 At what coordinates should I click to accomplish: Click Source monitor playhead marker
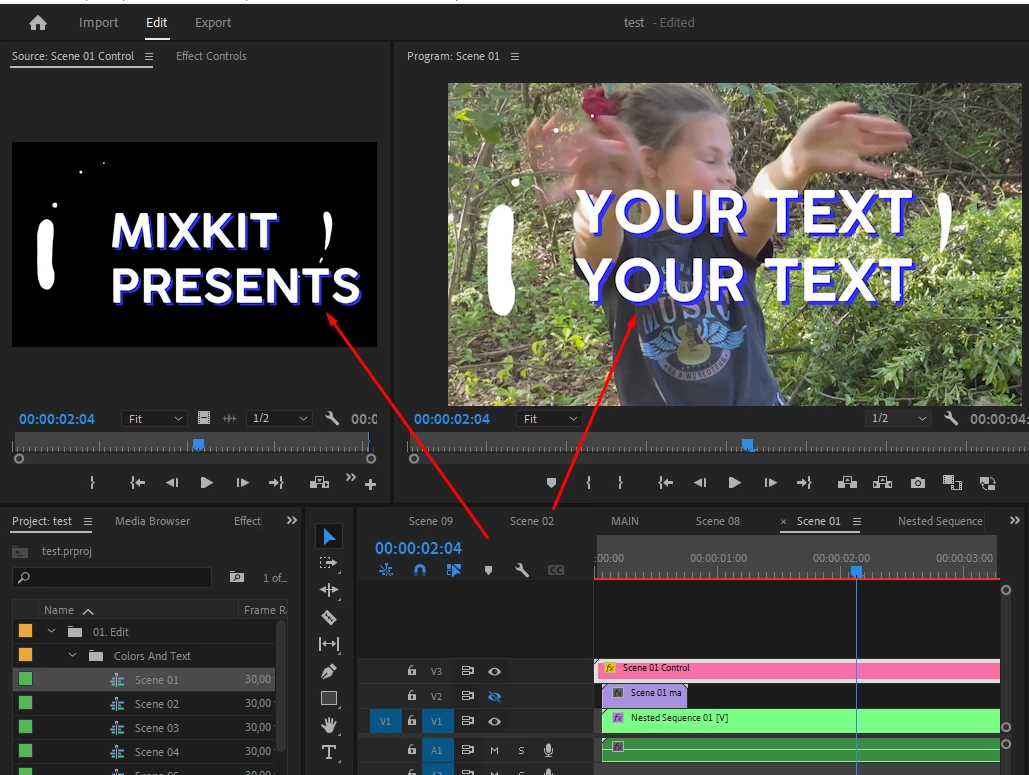[x=198, y=445]
